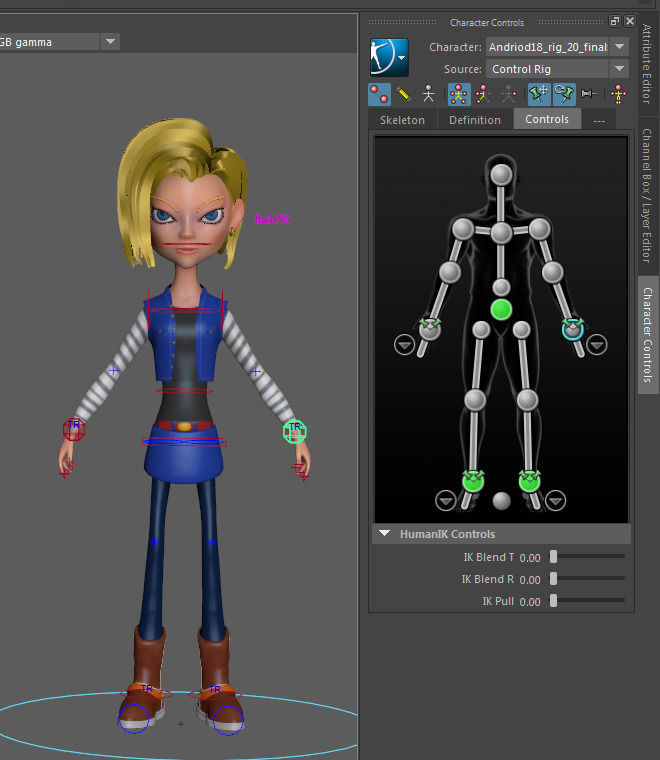
Task: Select the gray spine effector above green hips
Action: tap(501, 287)
